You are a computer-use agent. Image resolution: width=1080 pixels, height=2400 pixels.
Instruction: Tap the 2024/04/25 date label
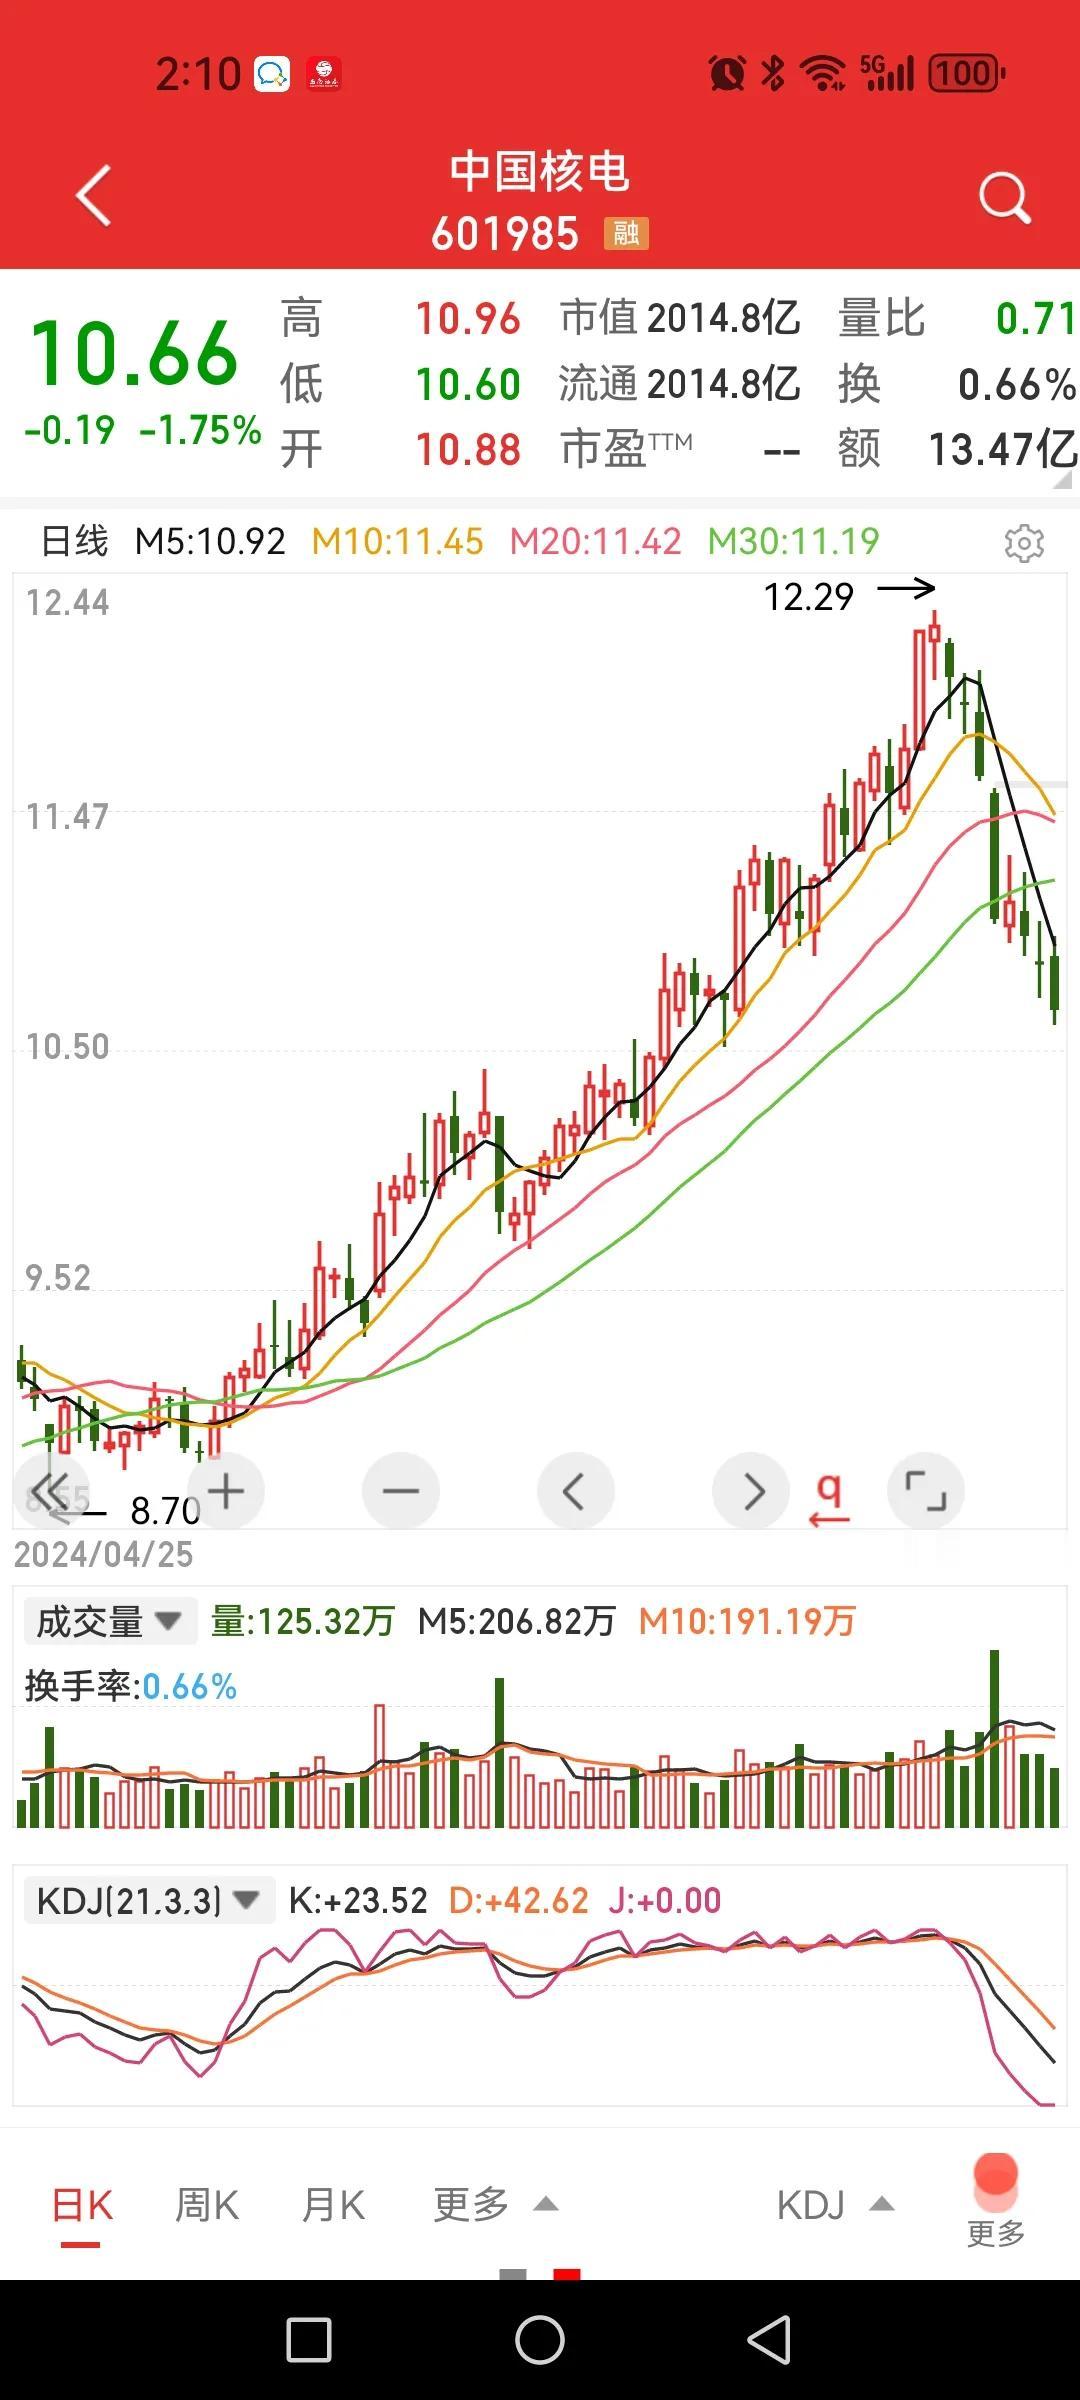pyautogui.click(x=103, y=1554)
